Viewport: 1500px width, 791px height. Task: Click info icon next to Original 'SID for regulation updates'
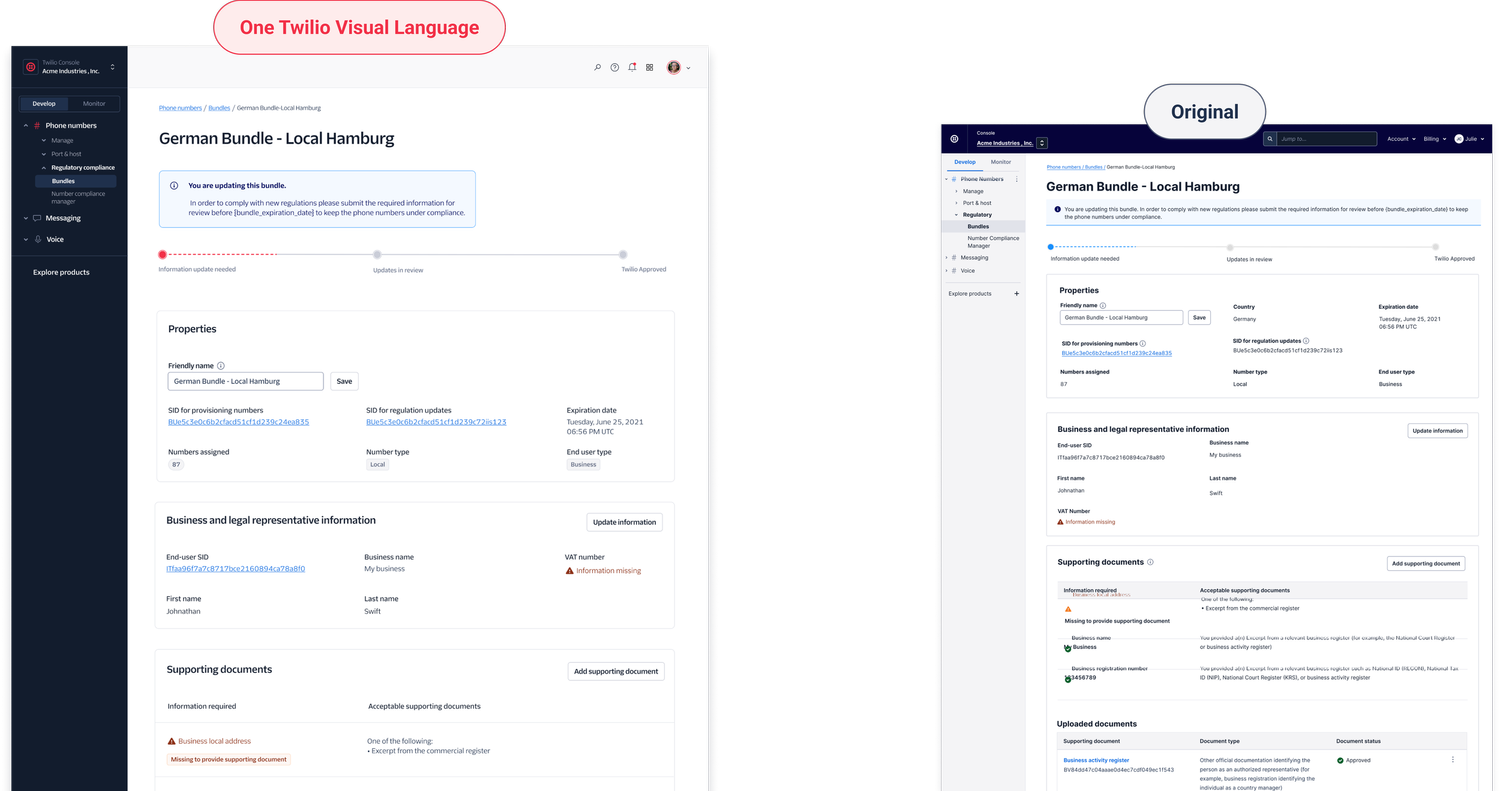(x=1306, y=341)
